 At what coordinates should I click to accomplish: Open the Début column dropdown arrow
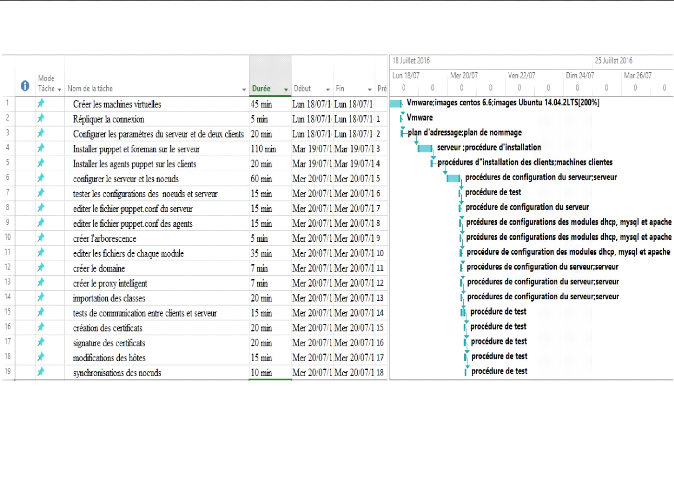[327, 89]
